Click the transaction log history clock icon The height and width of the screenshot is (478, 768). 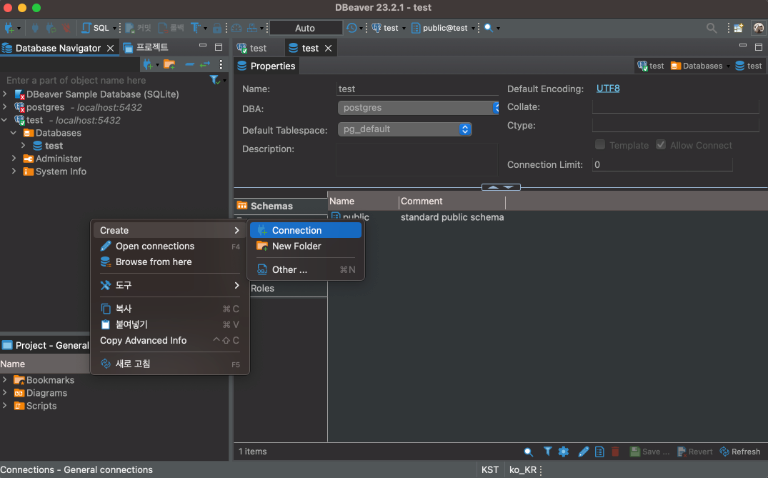(x=352, y=28)
